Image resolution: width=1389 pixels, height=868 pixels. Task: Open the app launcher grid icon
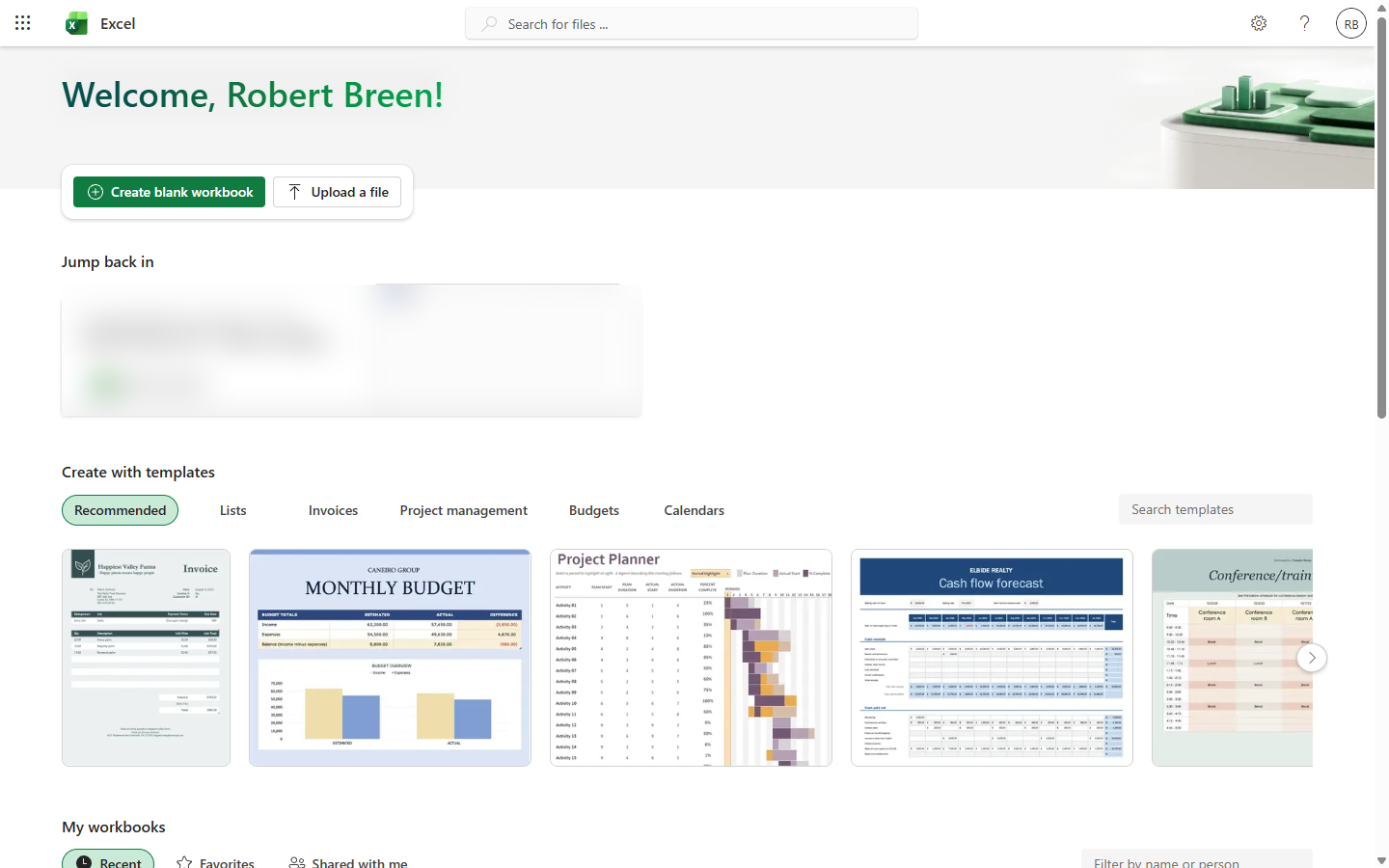(23, 23)
